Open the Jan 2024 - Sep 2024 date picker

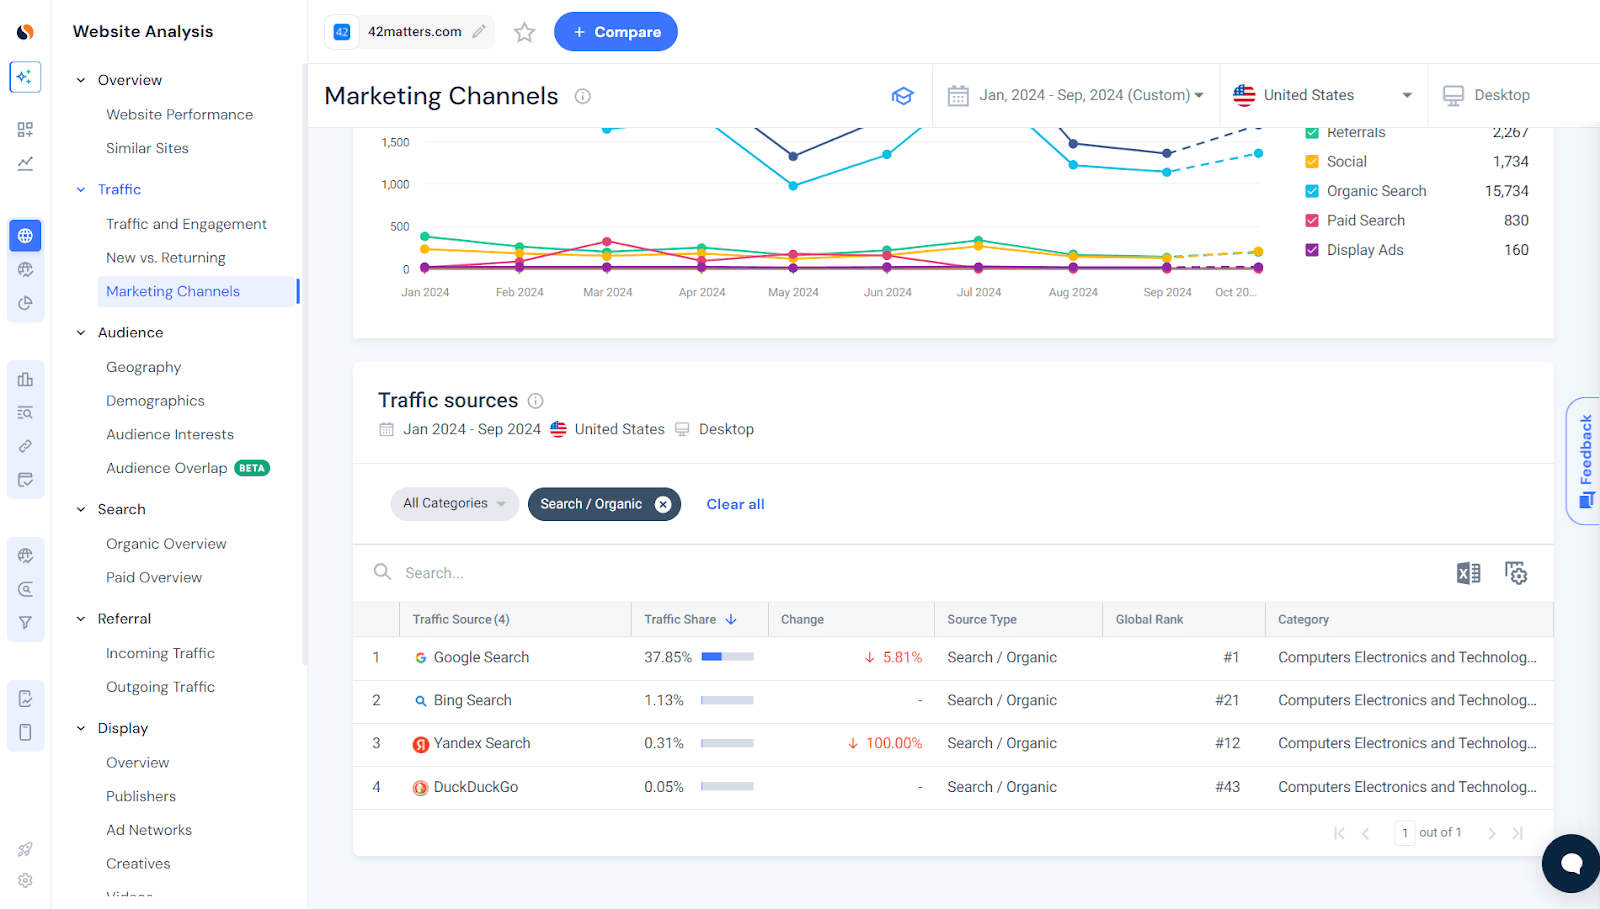[1076, 95]
